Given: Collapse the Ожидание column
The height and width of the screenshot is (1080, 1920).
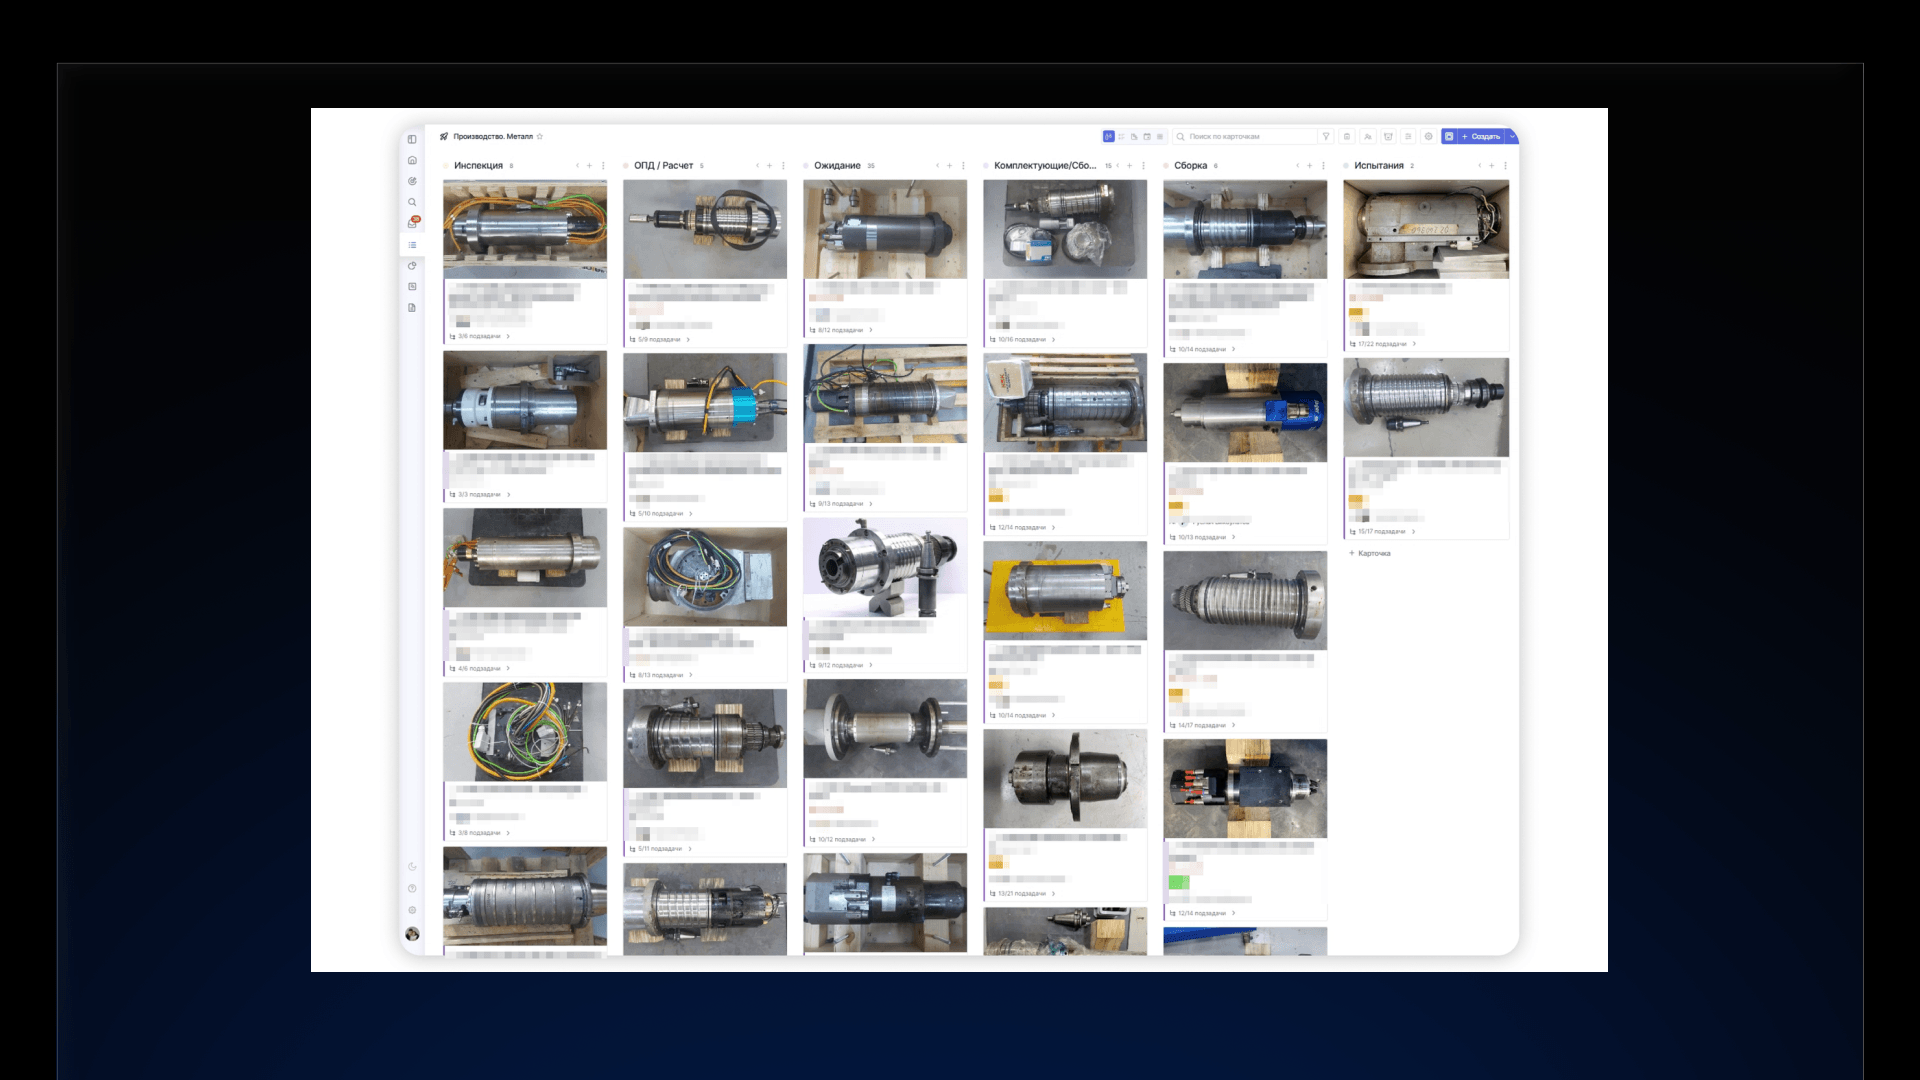Looking at the screenshot, I should [x=937, y=166].
